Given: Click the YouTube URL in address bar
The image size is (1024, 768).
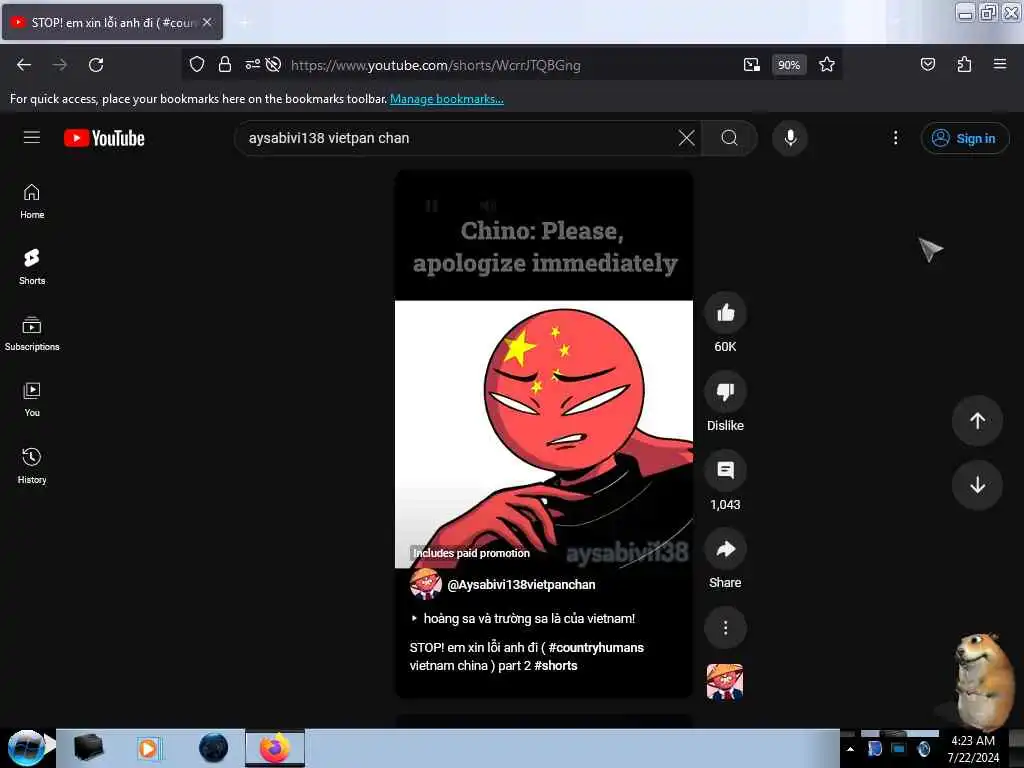Looking at the screenshot, I should 436,65.
